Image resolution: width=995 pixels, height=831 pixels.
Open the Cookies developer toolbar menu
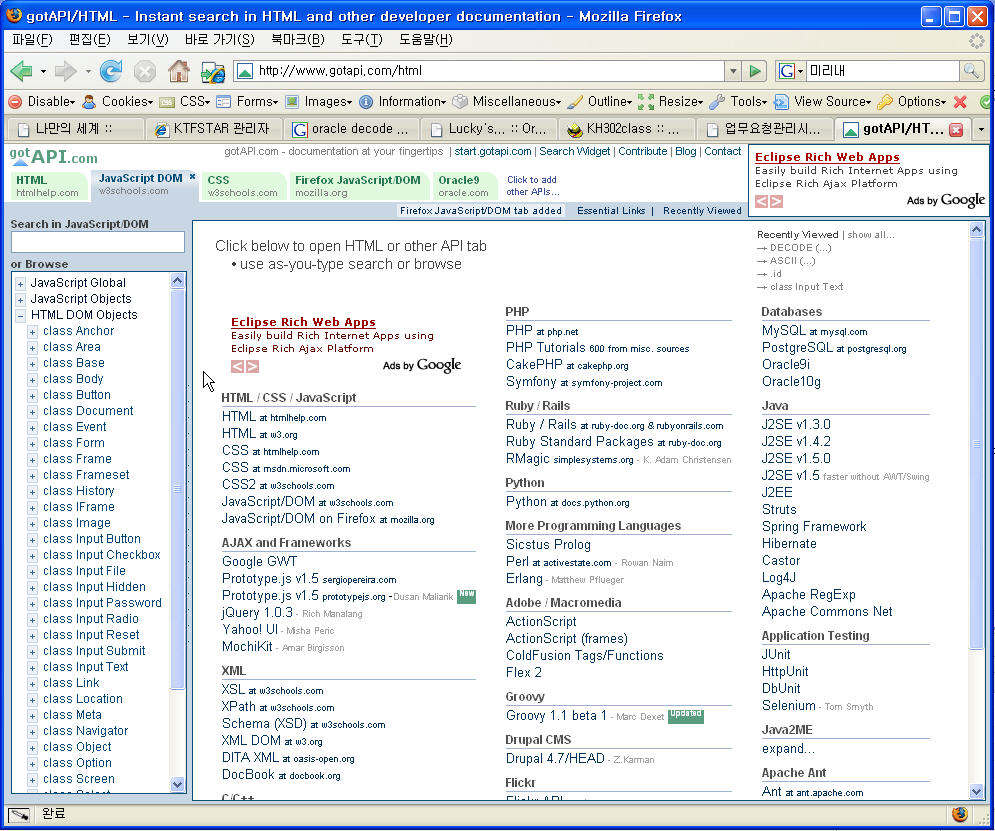coord(117,101)
